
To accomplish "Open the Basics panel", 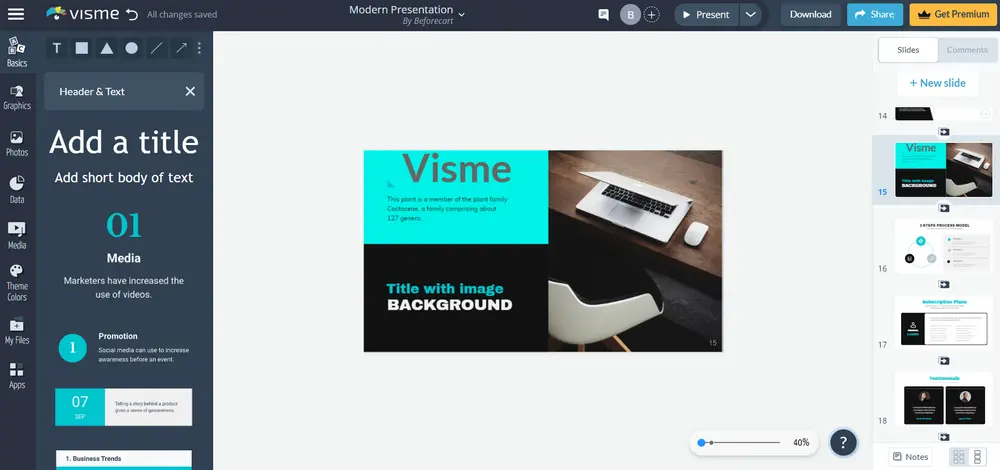I will tap(17, 52).
